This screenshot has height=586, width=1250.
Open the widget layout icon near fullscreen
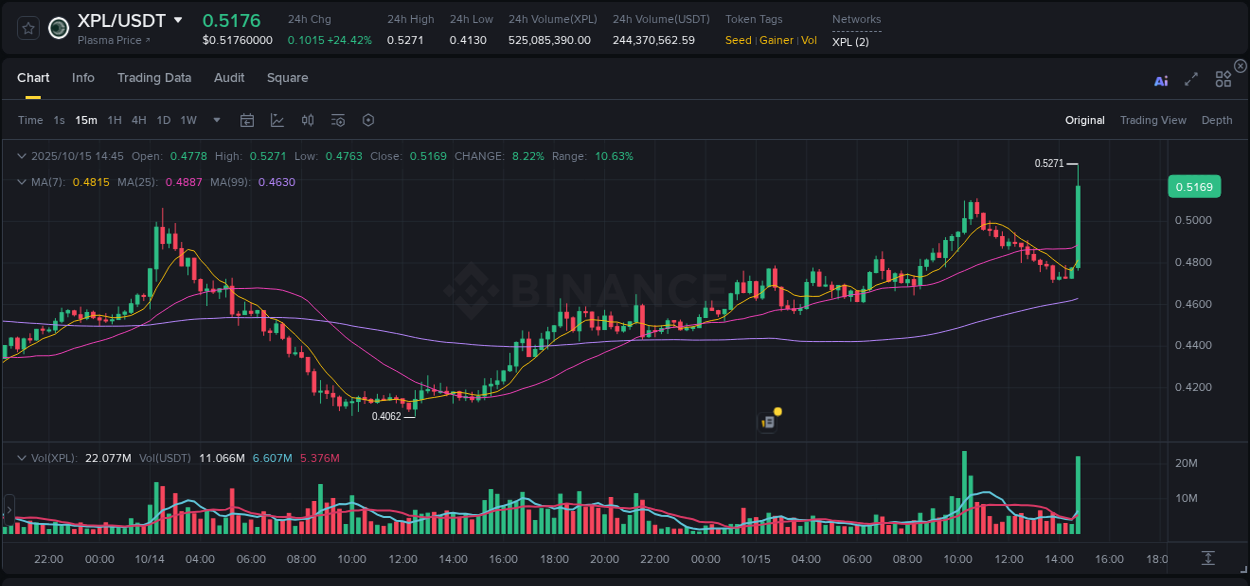pos(1223,79)
